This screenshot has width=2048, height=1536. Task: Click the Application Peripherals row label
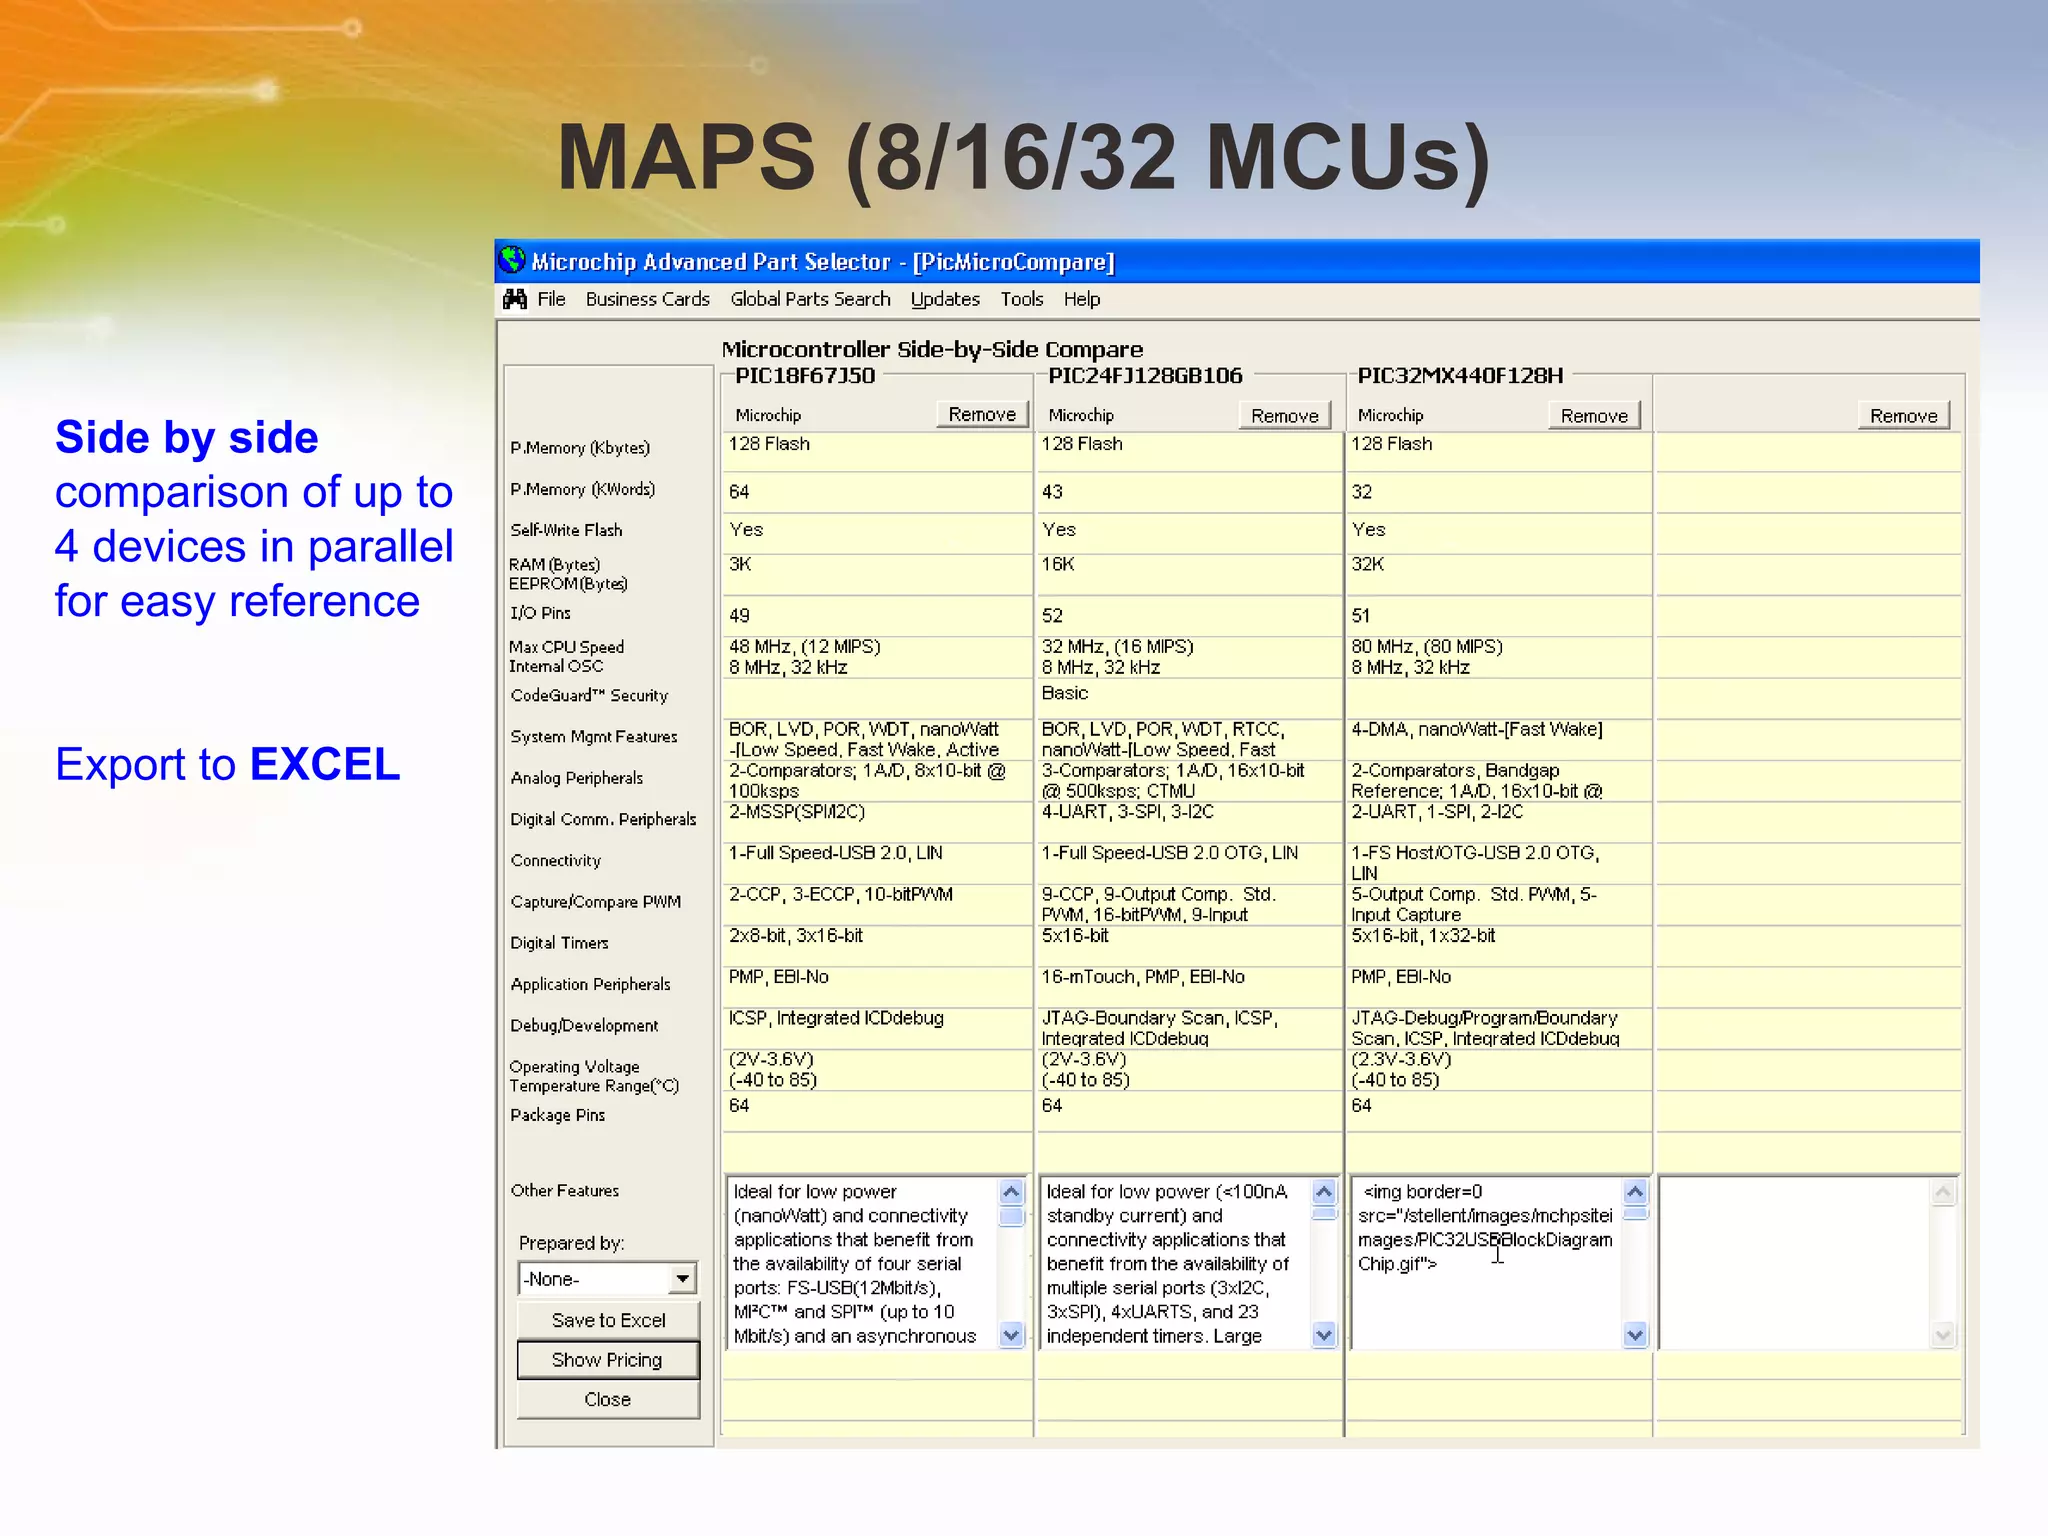tap(590, 984)
